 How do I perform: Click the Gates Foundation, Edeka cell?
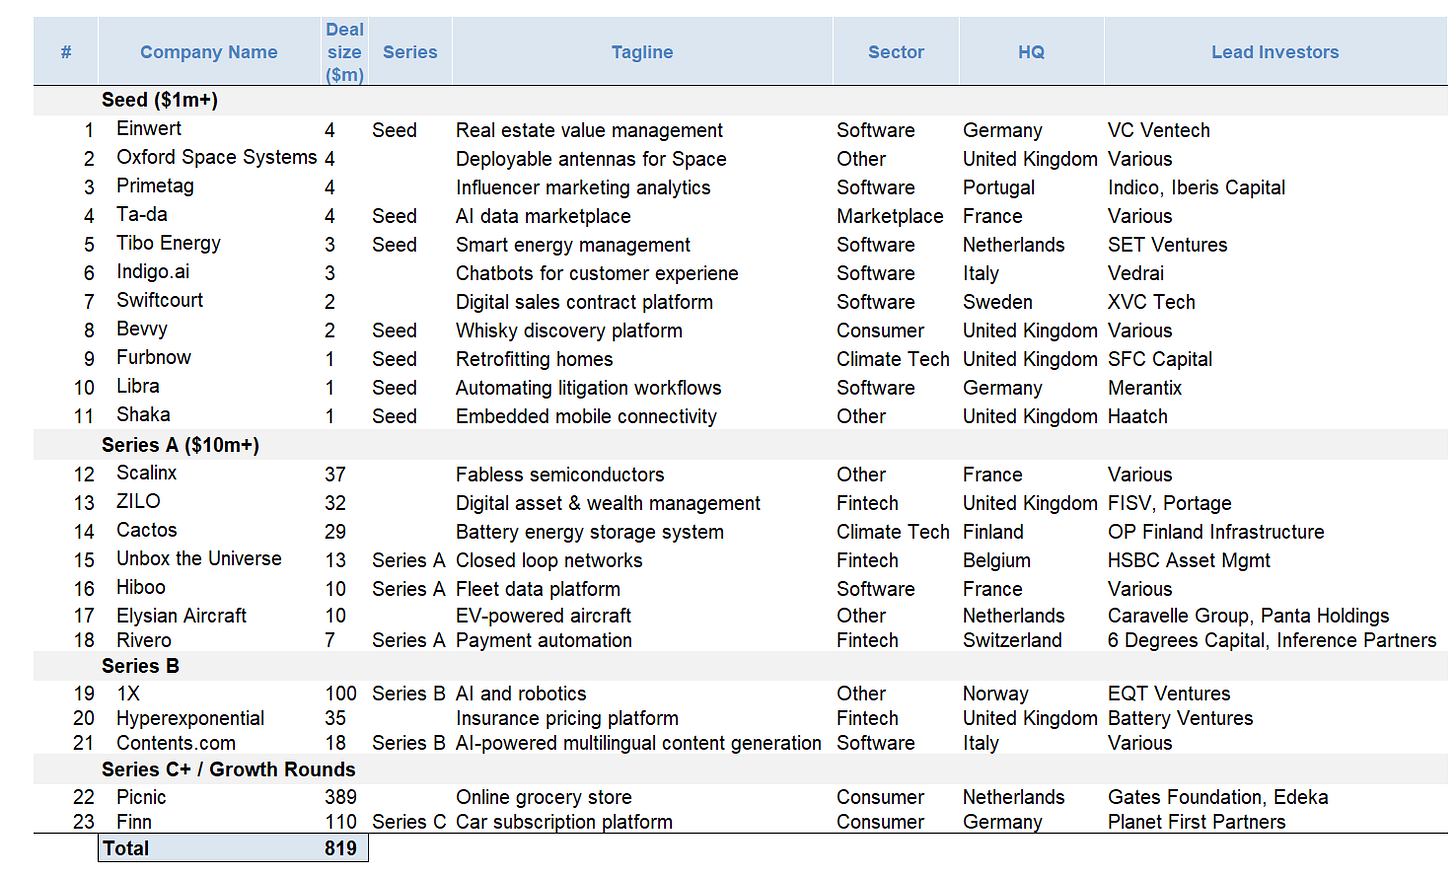(x=1218, y=797)
